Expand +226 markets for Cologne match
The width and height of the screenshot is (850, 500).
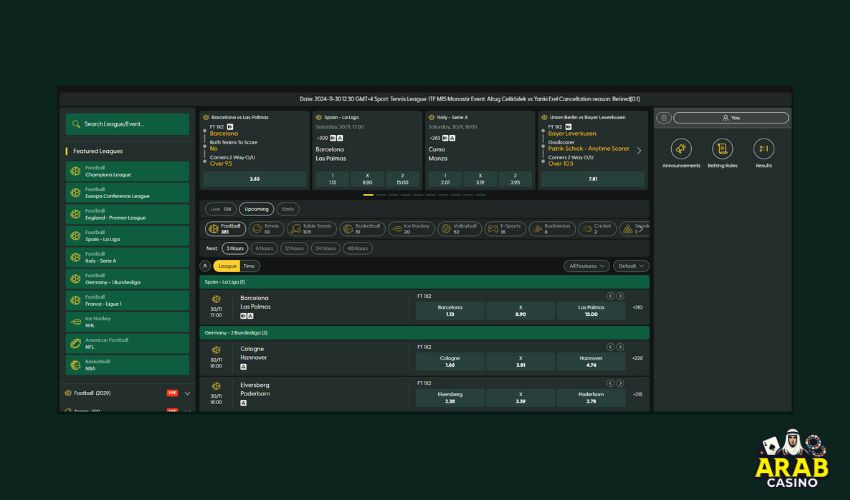(x=638, y=358)
